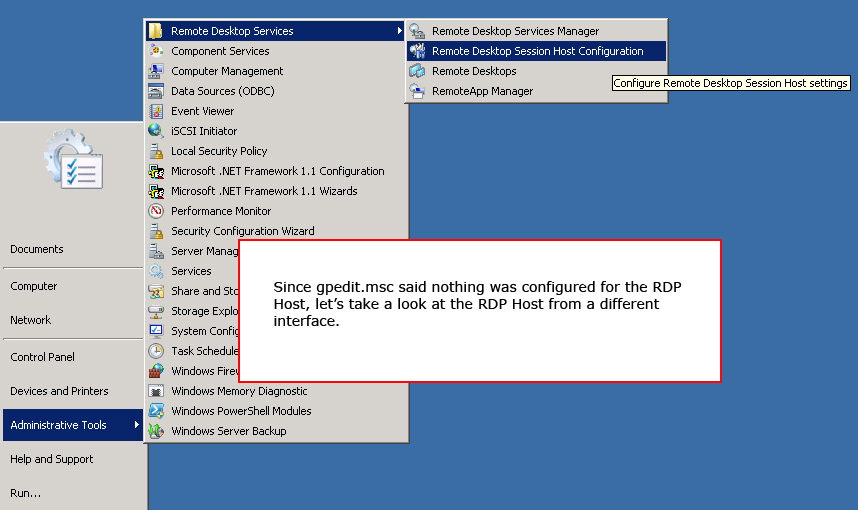The width and height of the screenshot is (858, 510).
Task: Open Microsoft .NET Framework 1.1 Wizards
Action: 276,191
